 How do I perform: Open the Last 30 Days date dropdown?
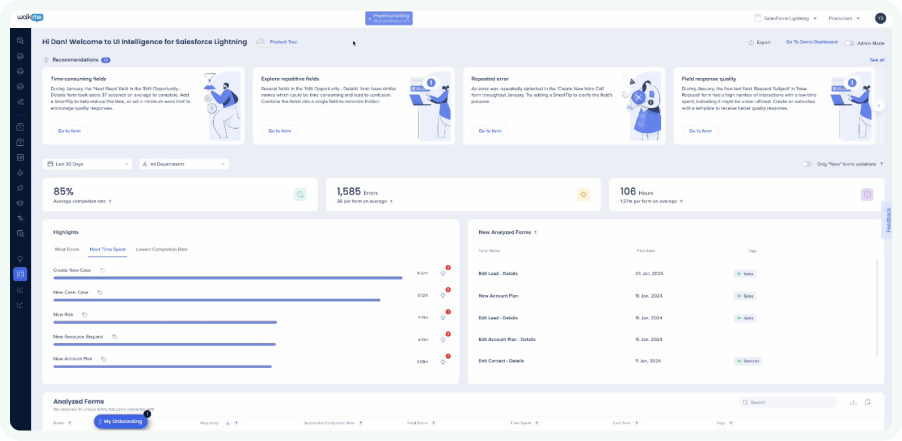pos(87,164)
